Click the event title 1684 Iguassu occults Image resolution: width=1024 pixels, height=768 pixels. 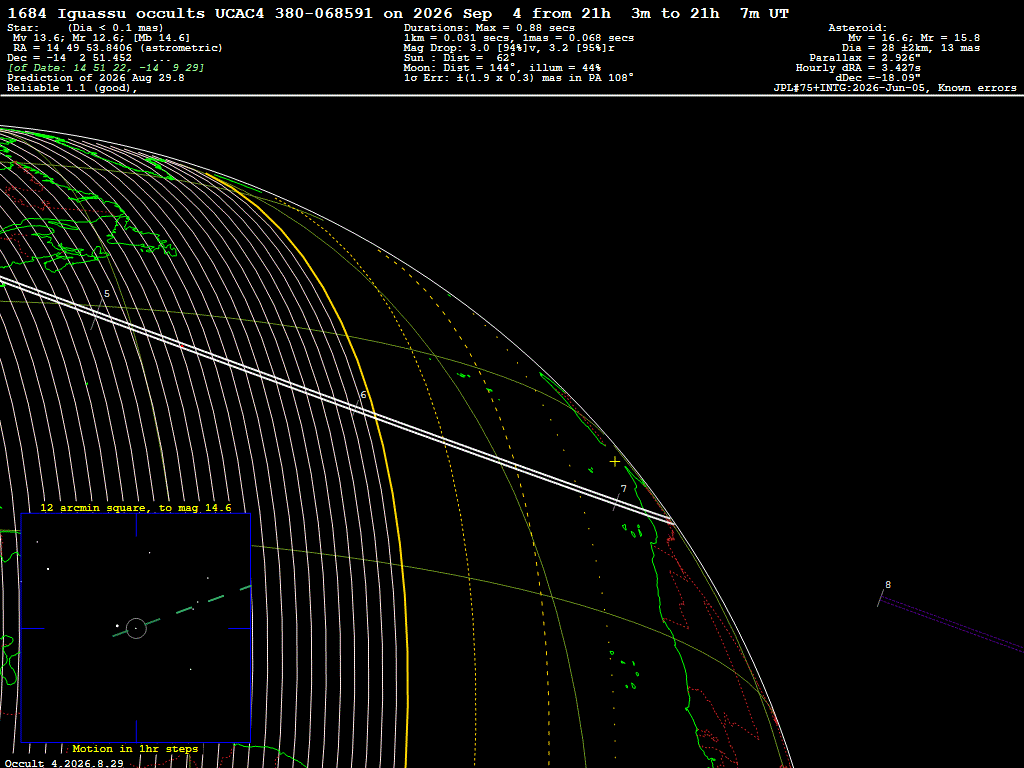(x=106, y=14)
